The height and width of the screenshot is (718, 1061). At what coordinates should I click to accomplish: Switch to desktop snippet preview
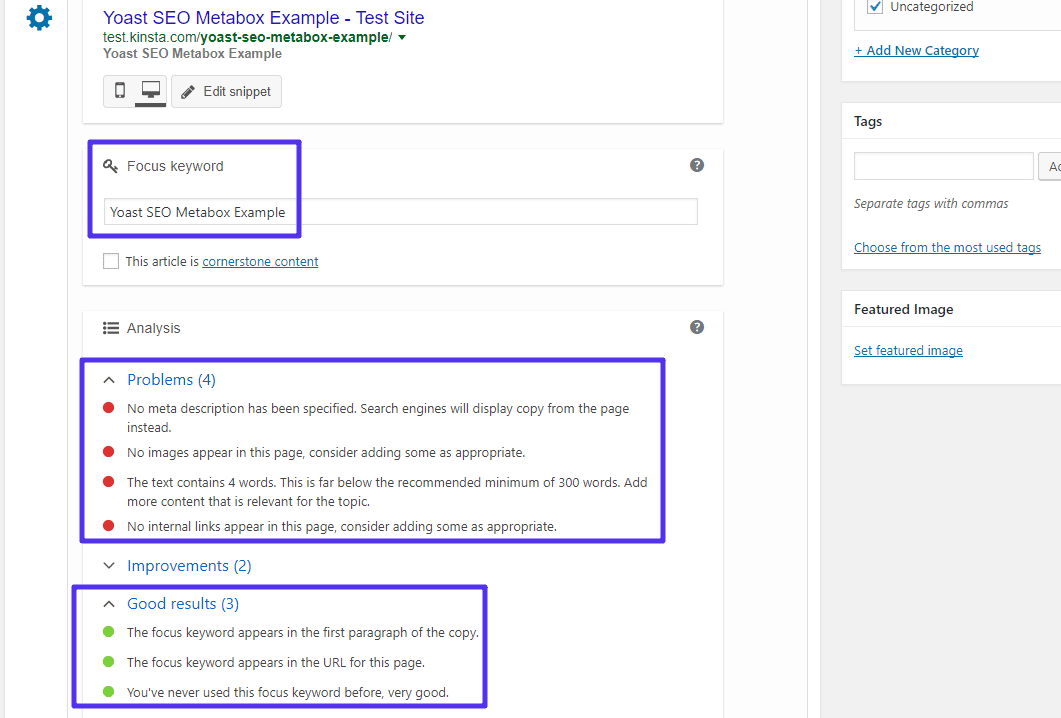[150, 91]
